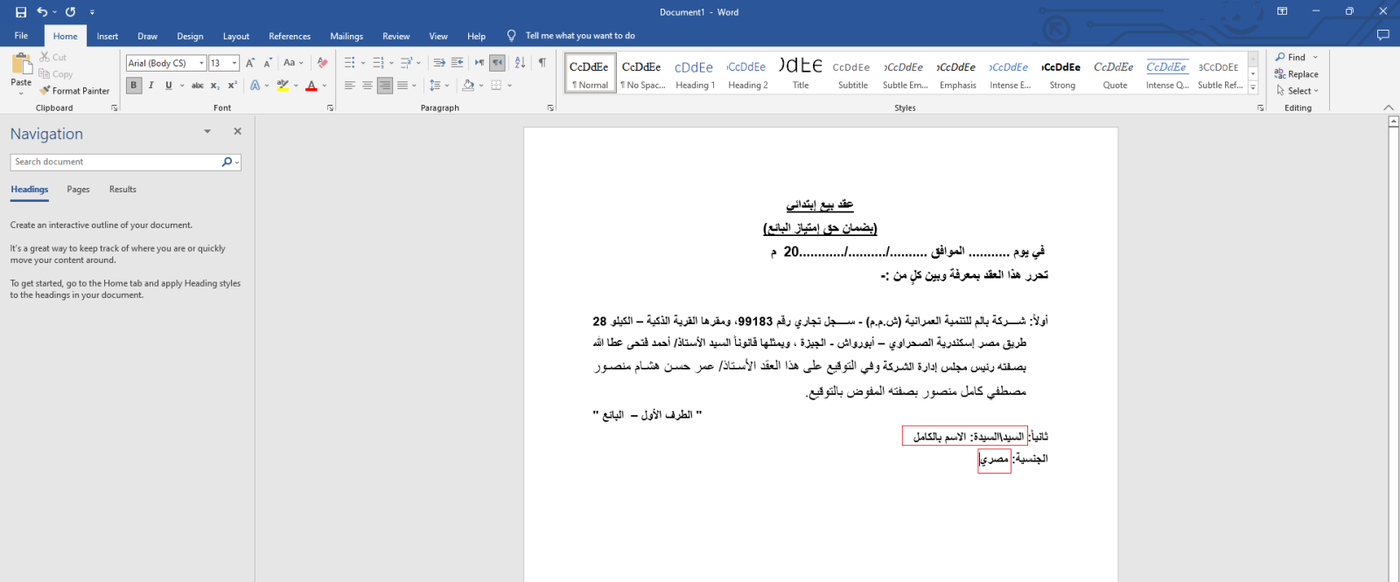This screenshot has height=582, width=1400.
Task: Align text to the left
Action: click(x=351, y=86)
